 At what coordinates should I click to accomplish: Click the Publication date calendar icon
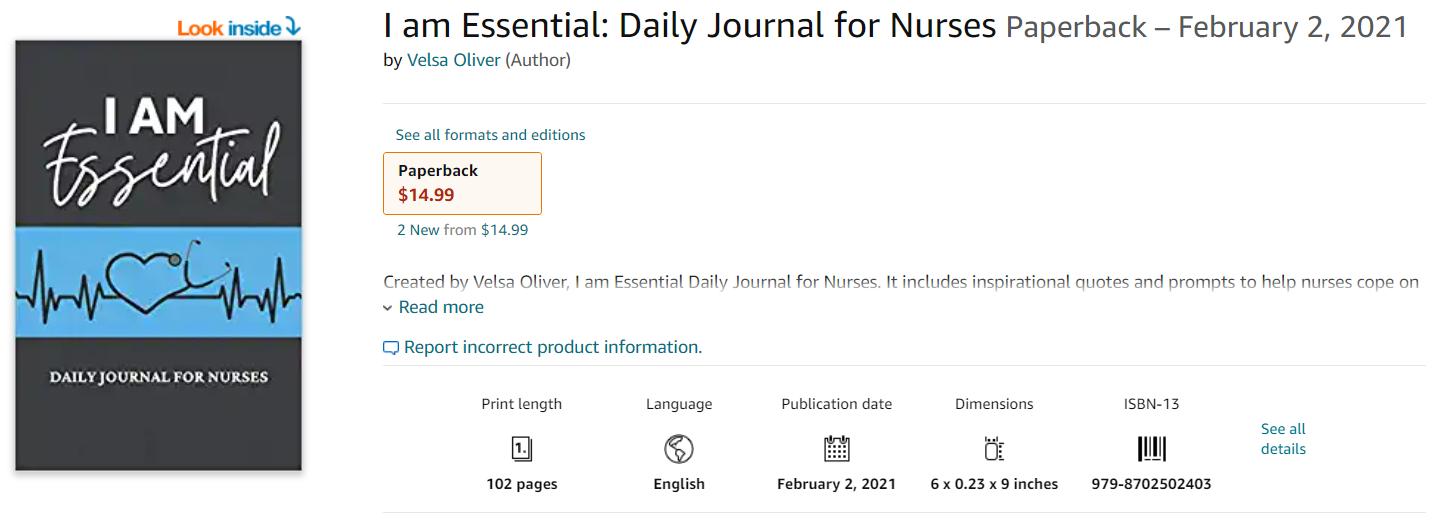[x=837, y=449]
